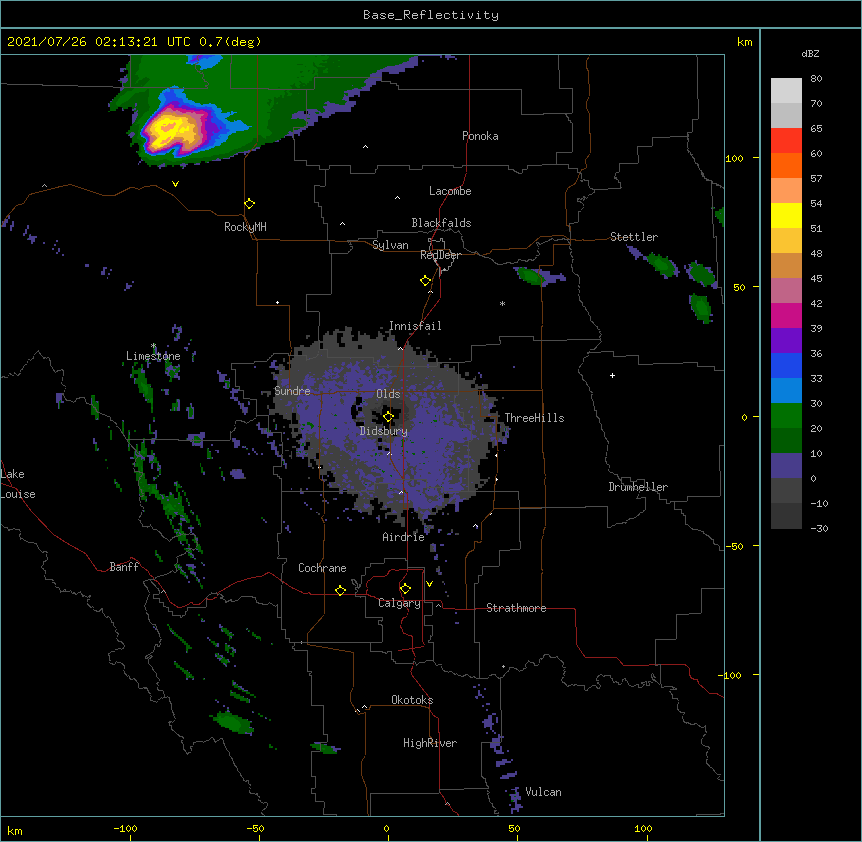
Task: Click the yellow v marker east of Calgary
Action: coord(429,584)
